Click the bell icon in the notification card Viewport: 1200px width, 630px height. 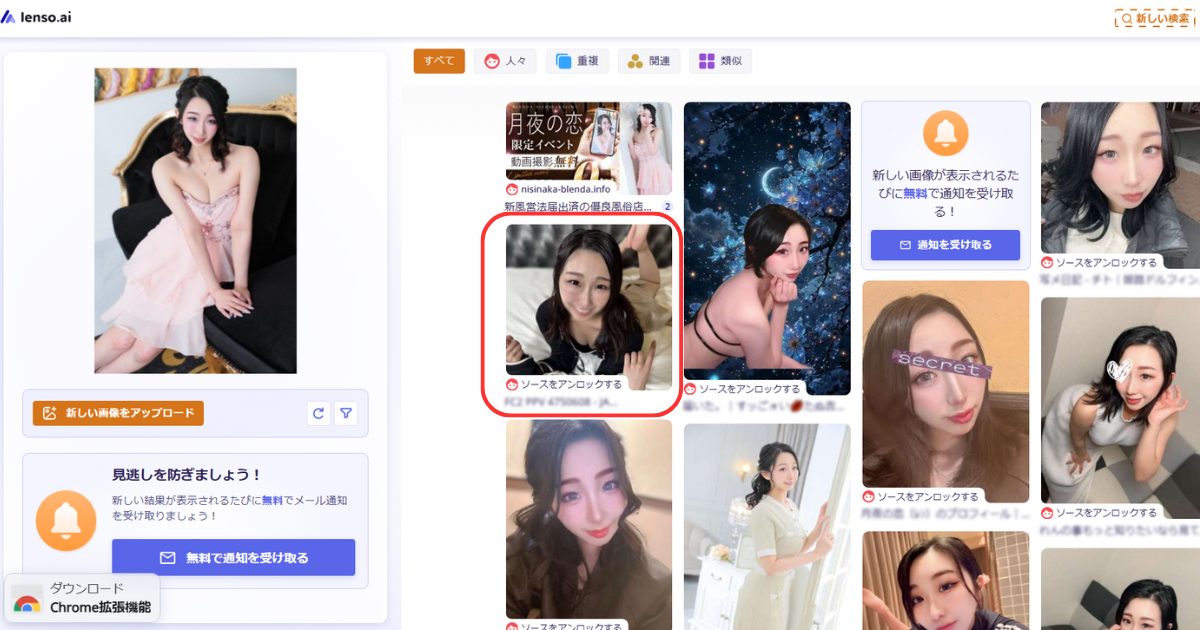point(945,132)
